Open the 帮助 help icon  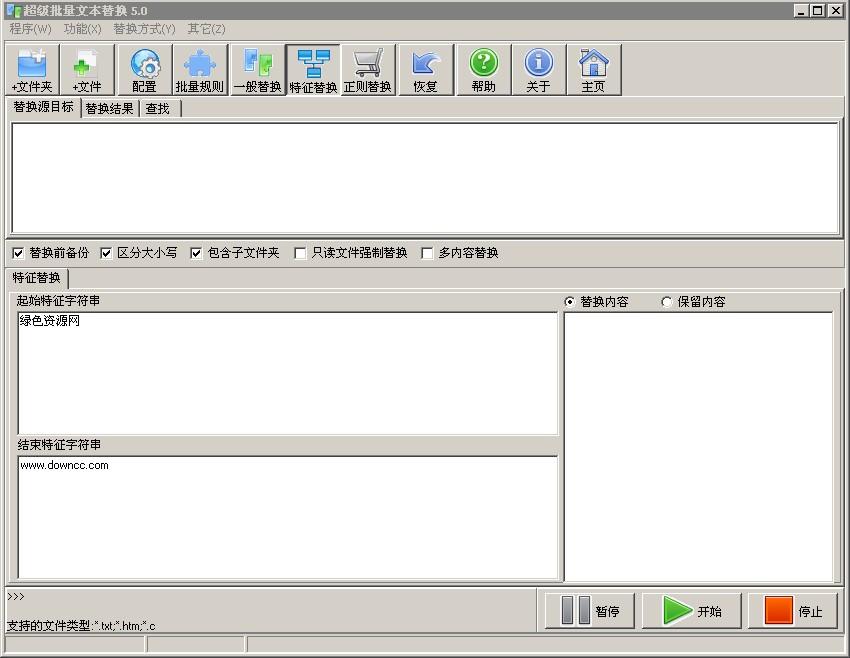(483, 68)
